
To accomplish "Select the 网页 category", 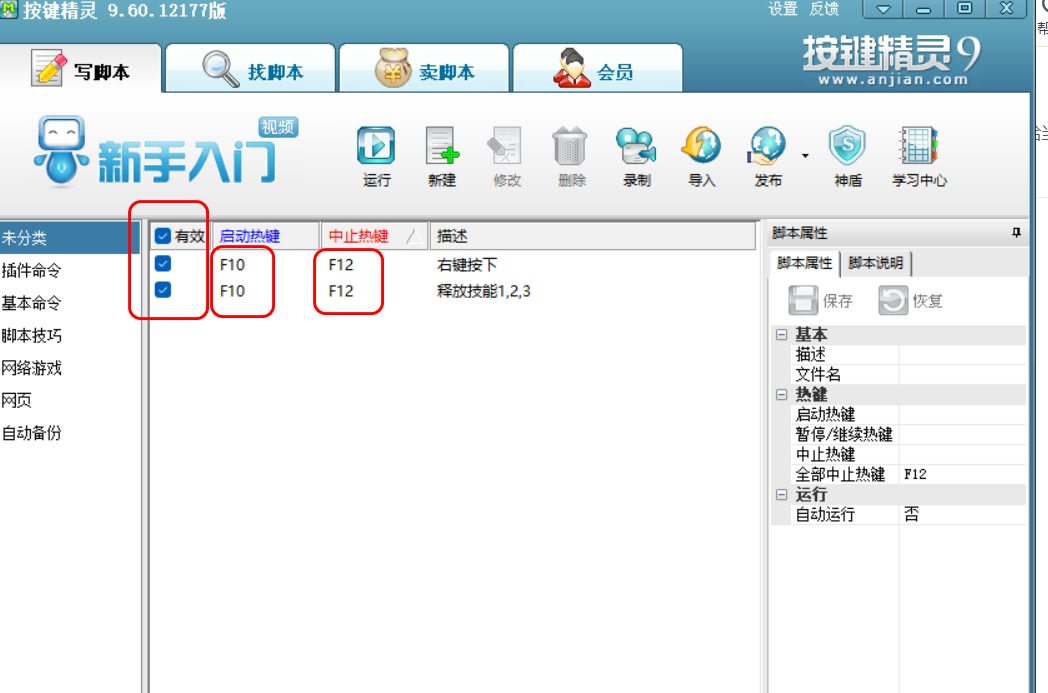I will (x=70, y=400).
